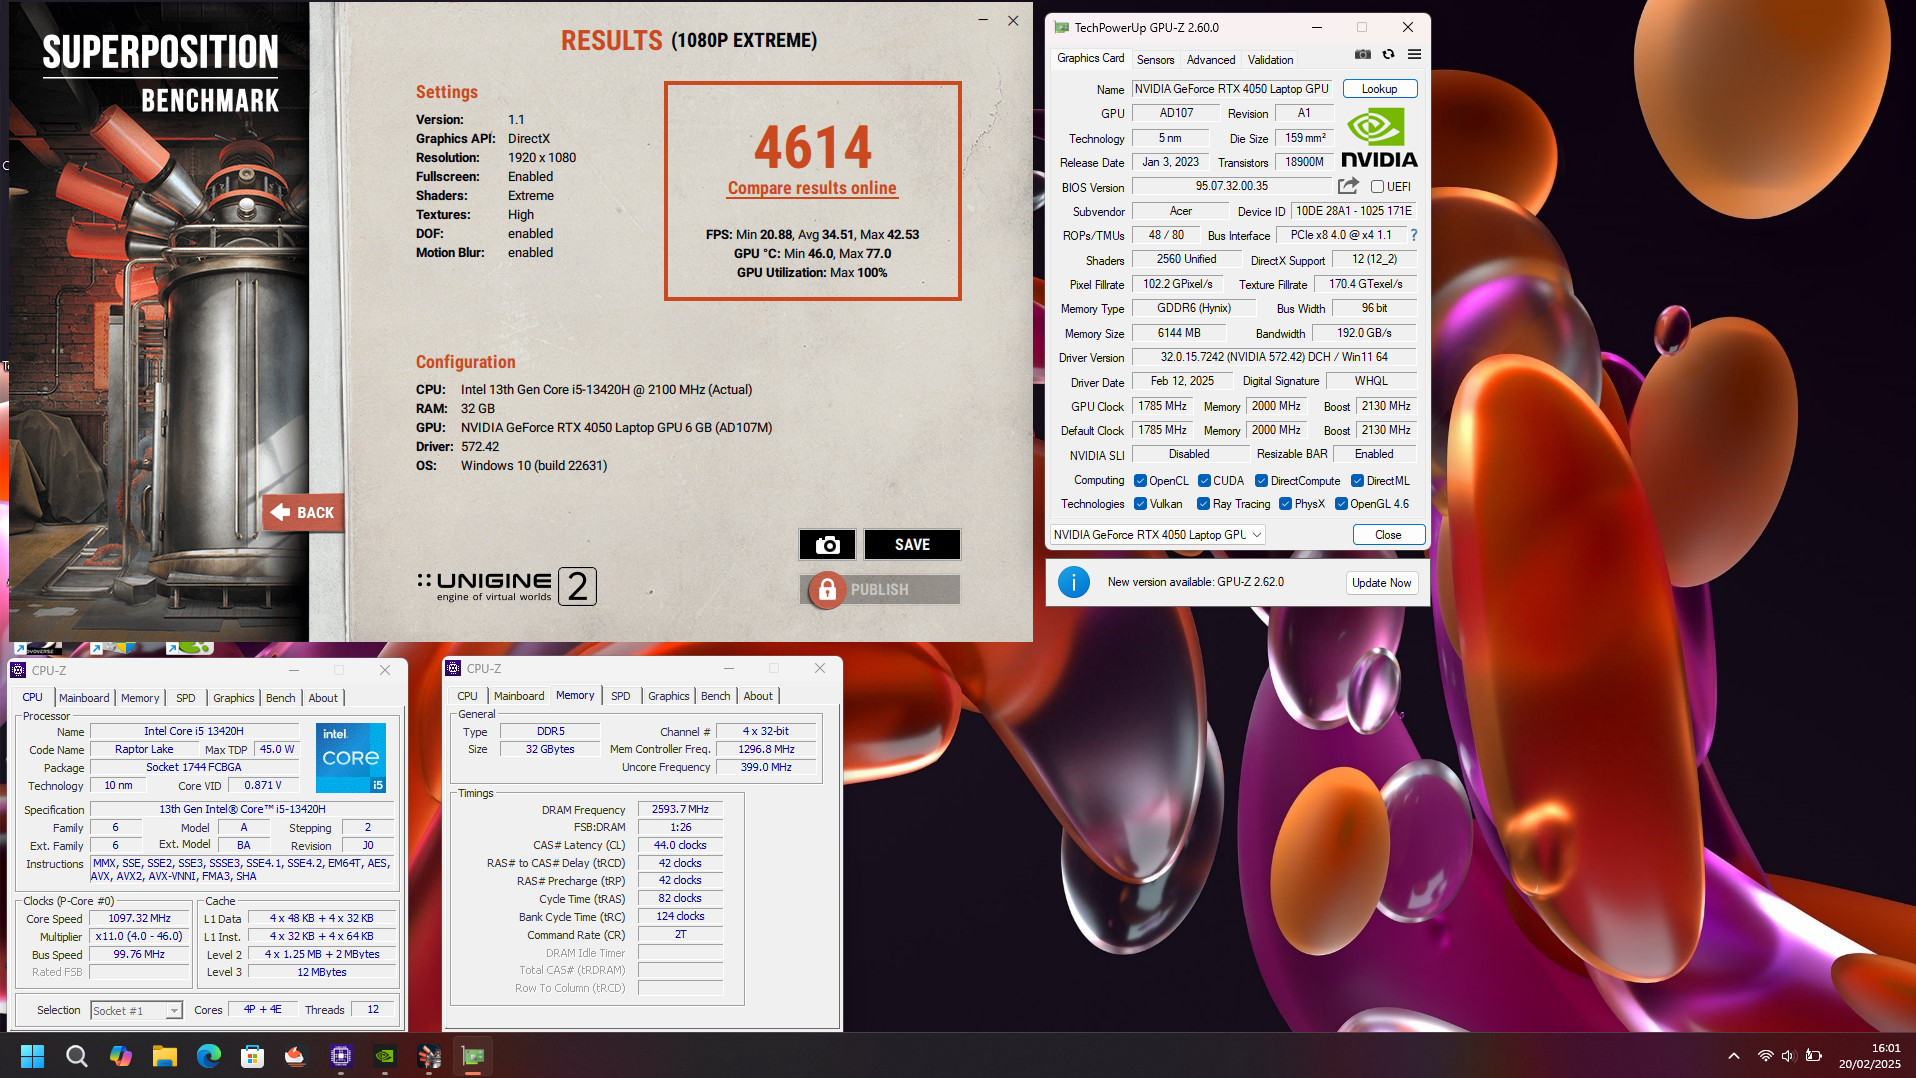Click the GPU-Z graphics card taskbar icon
The width and height of the screenshot is (1916, 1078).
click(x=473, y=1056)
